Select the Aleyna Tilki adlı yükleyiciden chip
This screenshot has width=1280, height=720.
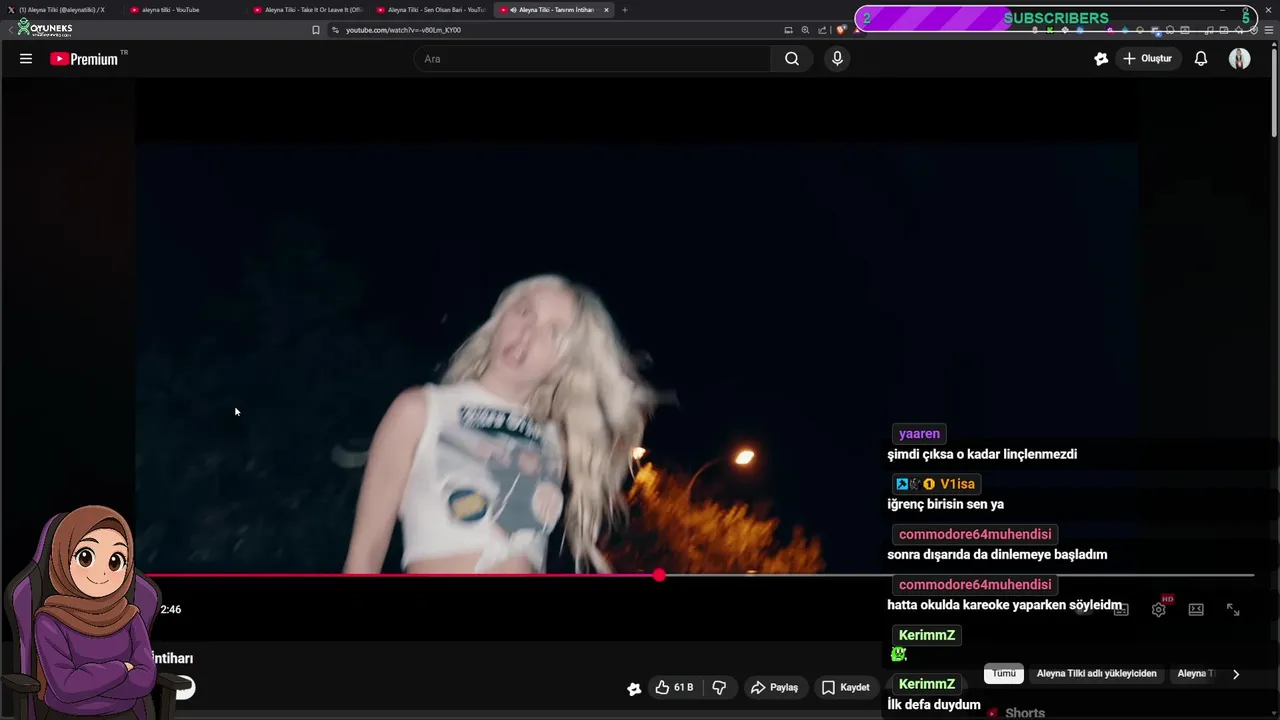1096,674
